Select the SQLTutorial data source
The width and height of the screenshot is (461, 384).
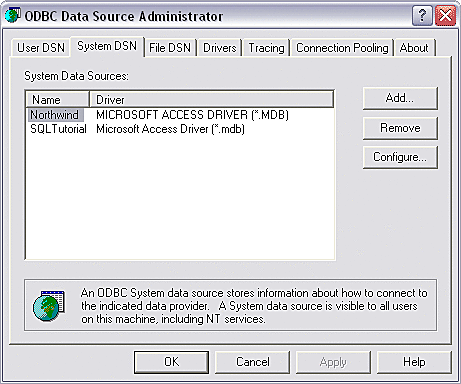pyautogui.click(x=58, y=129)
